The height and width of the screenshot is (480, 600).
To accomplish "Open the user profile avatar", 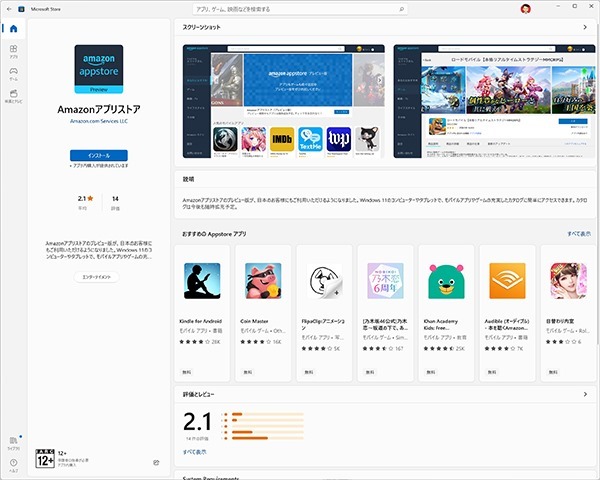I will [x=526, y=9].
